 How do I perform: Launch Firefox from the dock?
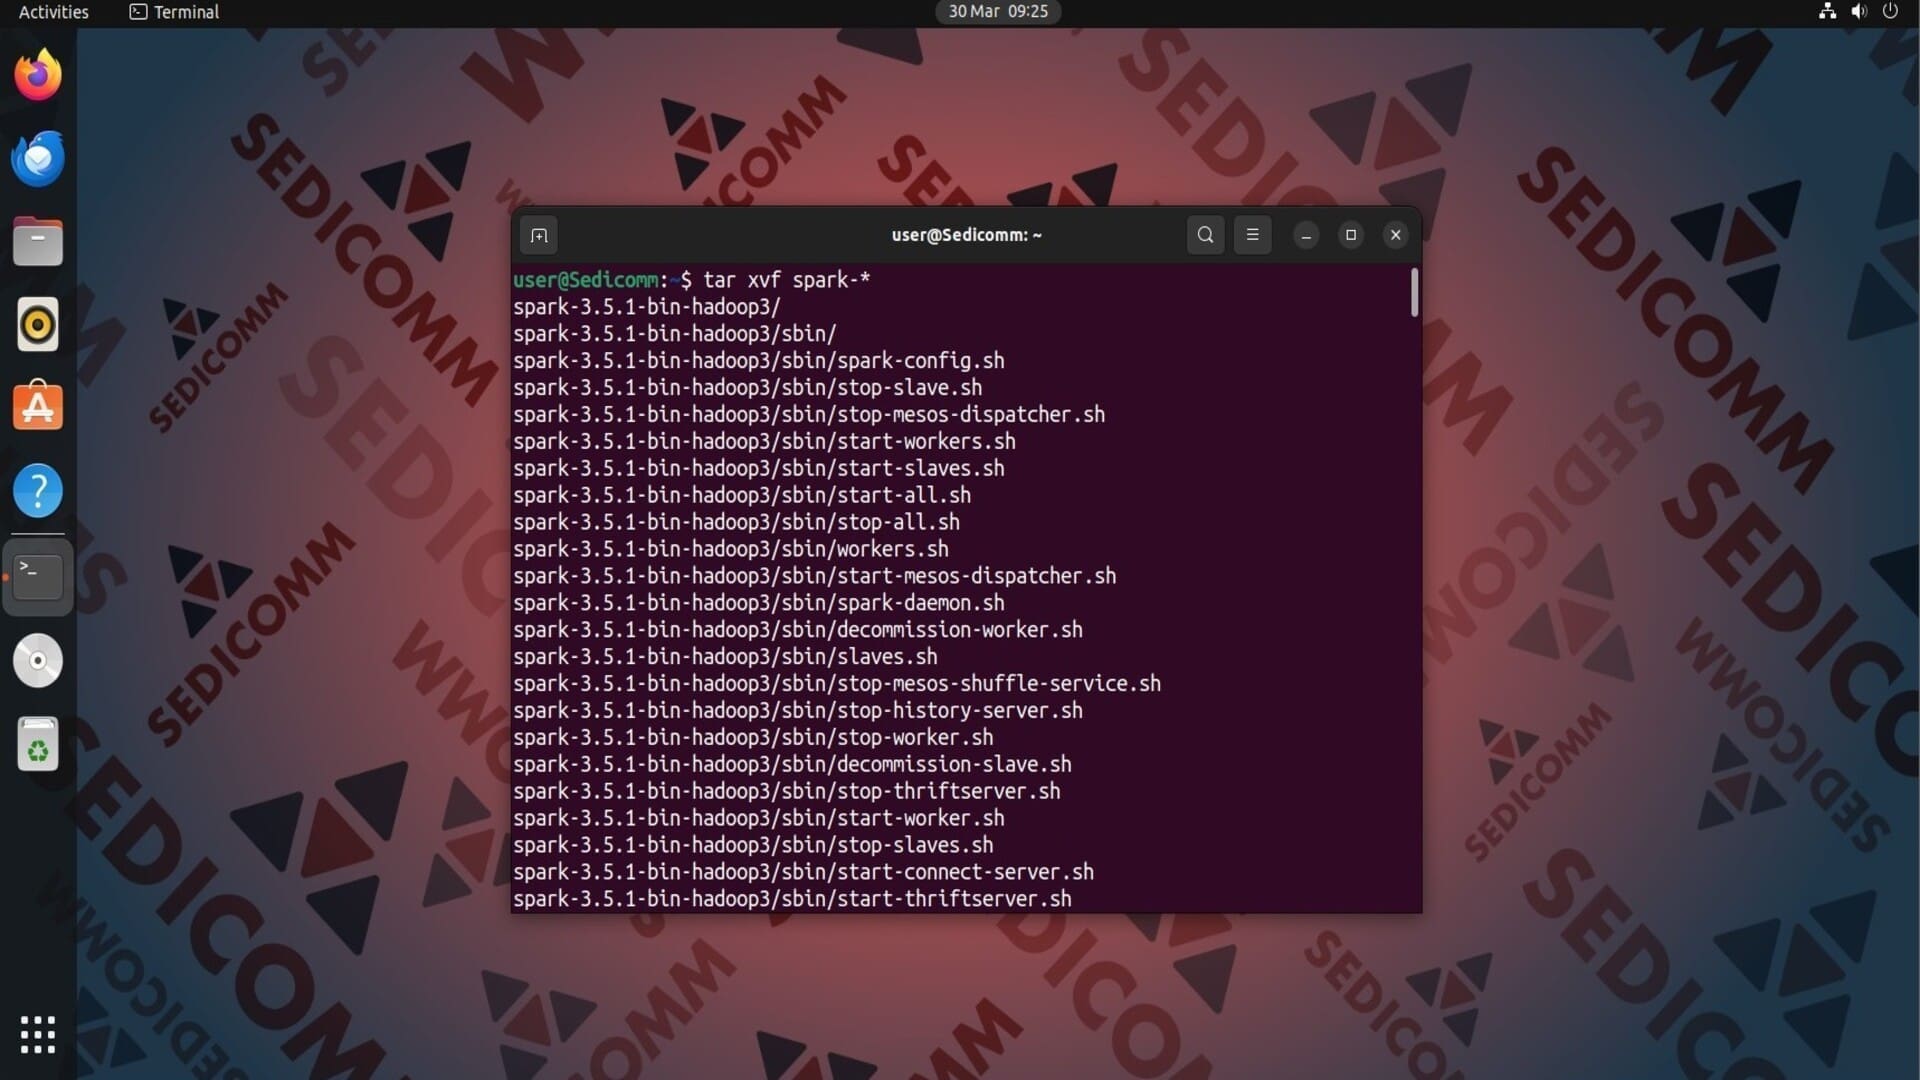pyautogui.click(x=38, y=75)
